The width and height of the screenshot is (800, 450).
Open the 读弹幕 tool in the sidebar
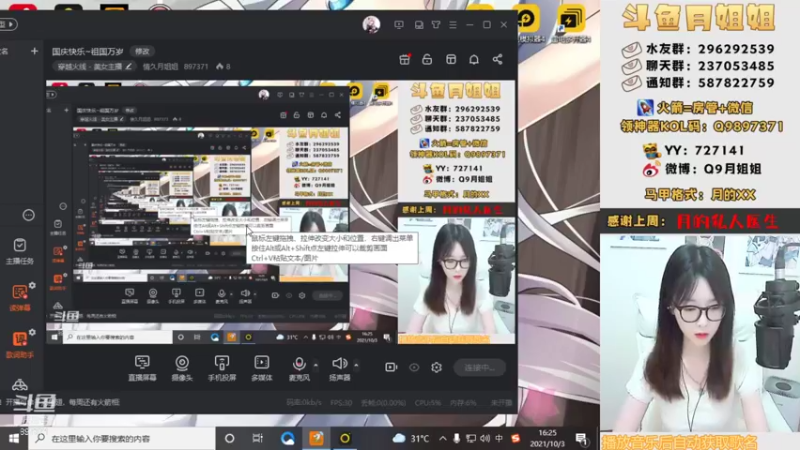19,297
